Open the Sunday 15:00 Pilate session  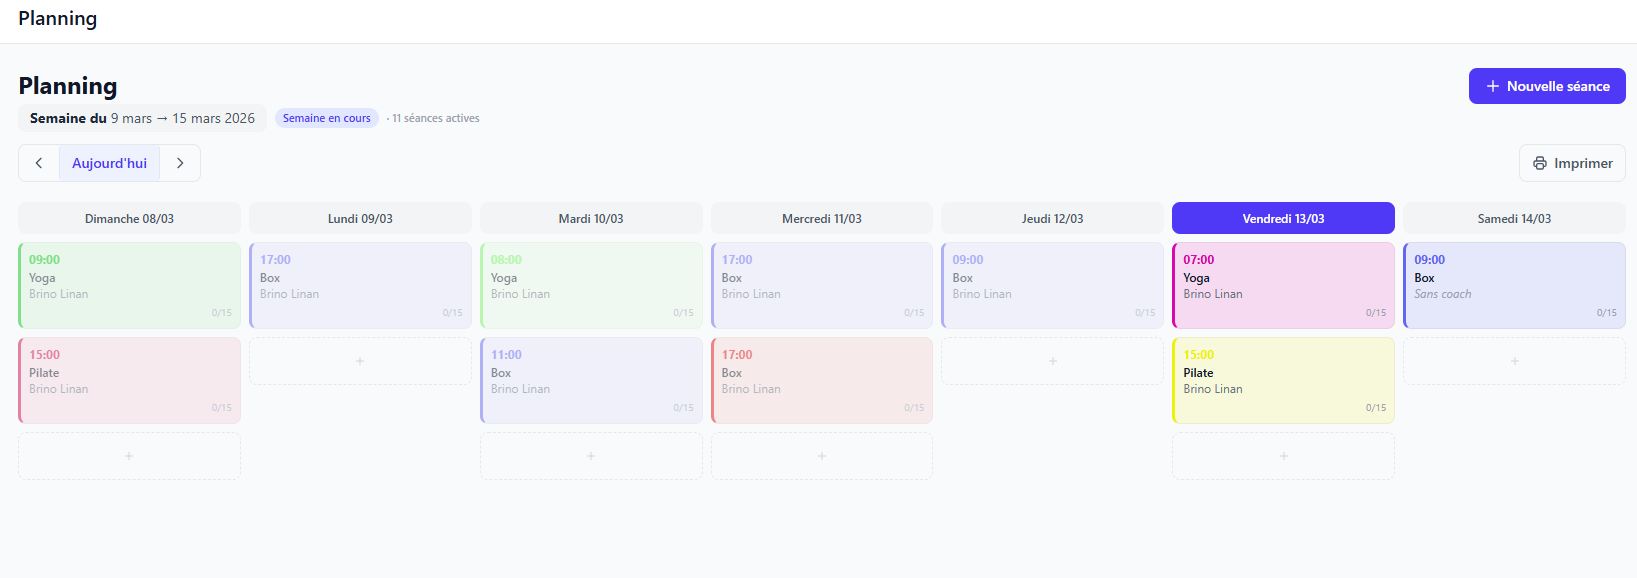129,380
